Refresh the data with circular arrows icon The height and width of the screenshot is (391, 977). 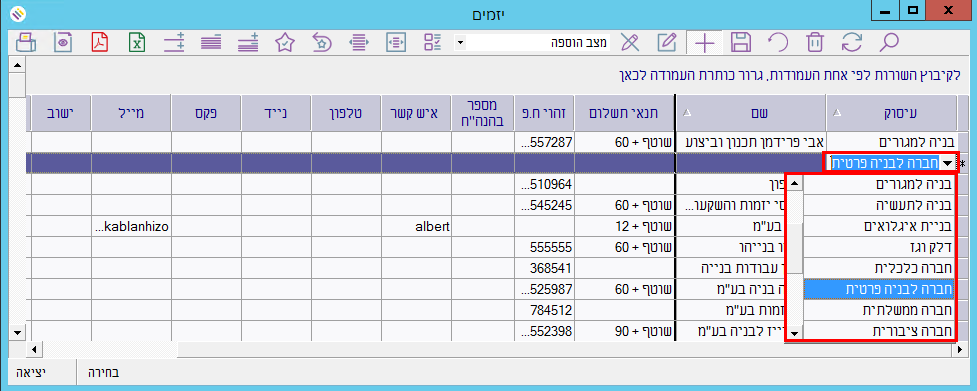[851, 42]
